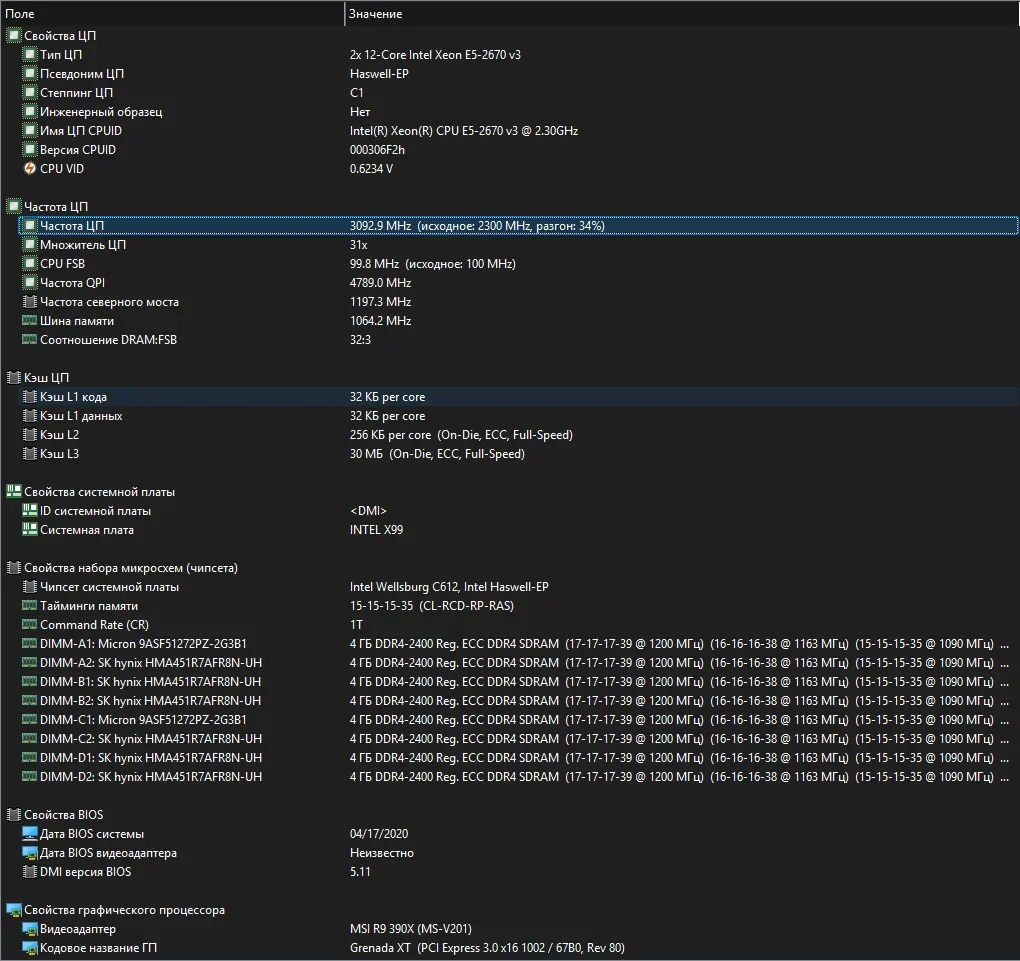Click the 30 МБ L3 cache value
The image size is (1020, 961).
[x=437, y=453]
